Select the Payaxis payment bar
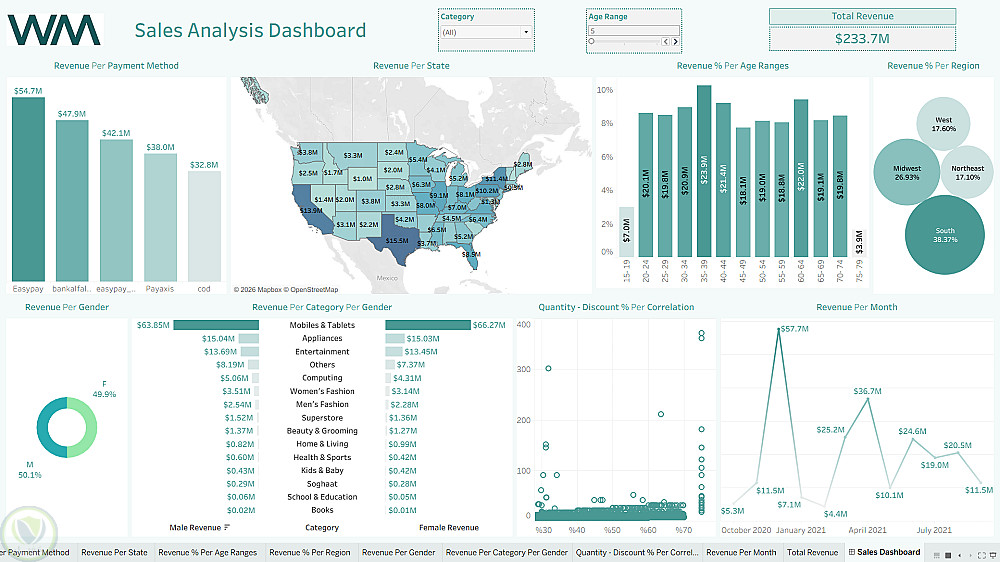The width and height of the screenshot is (1000, 562). point(160,217)
